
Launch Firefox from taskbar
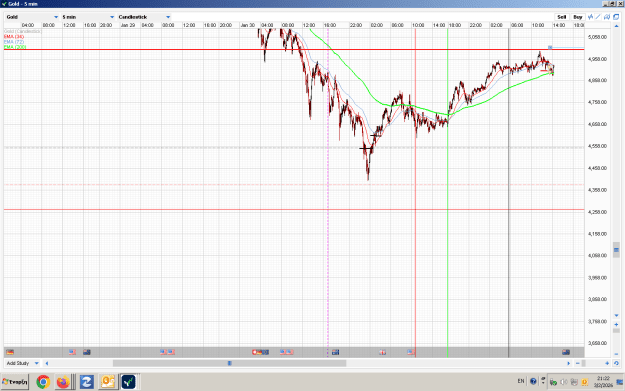coord(63,382)
